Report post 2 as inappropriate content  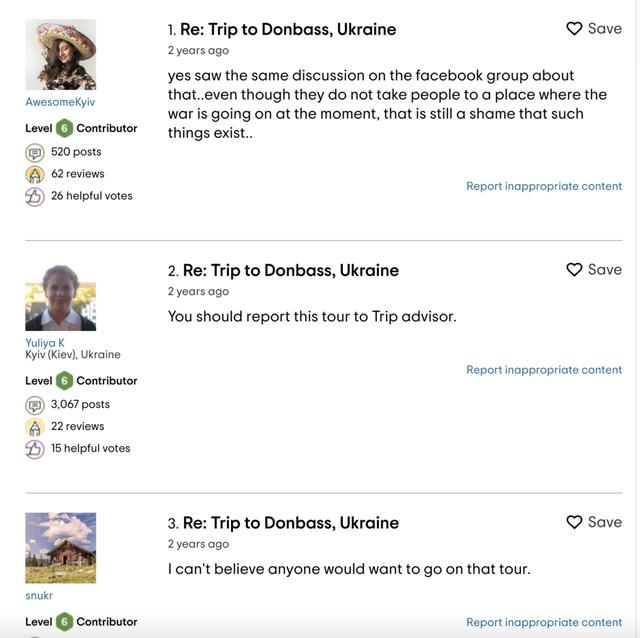click(544, 370)
